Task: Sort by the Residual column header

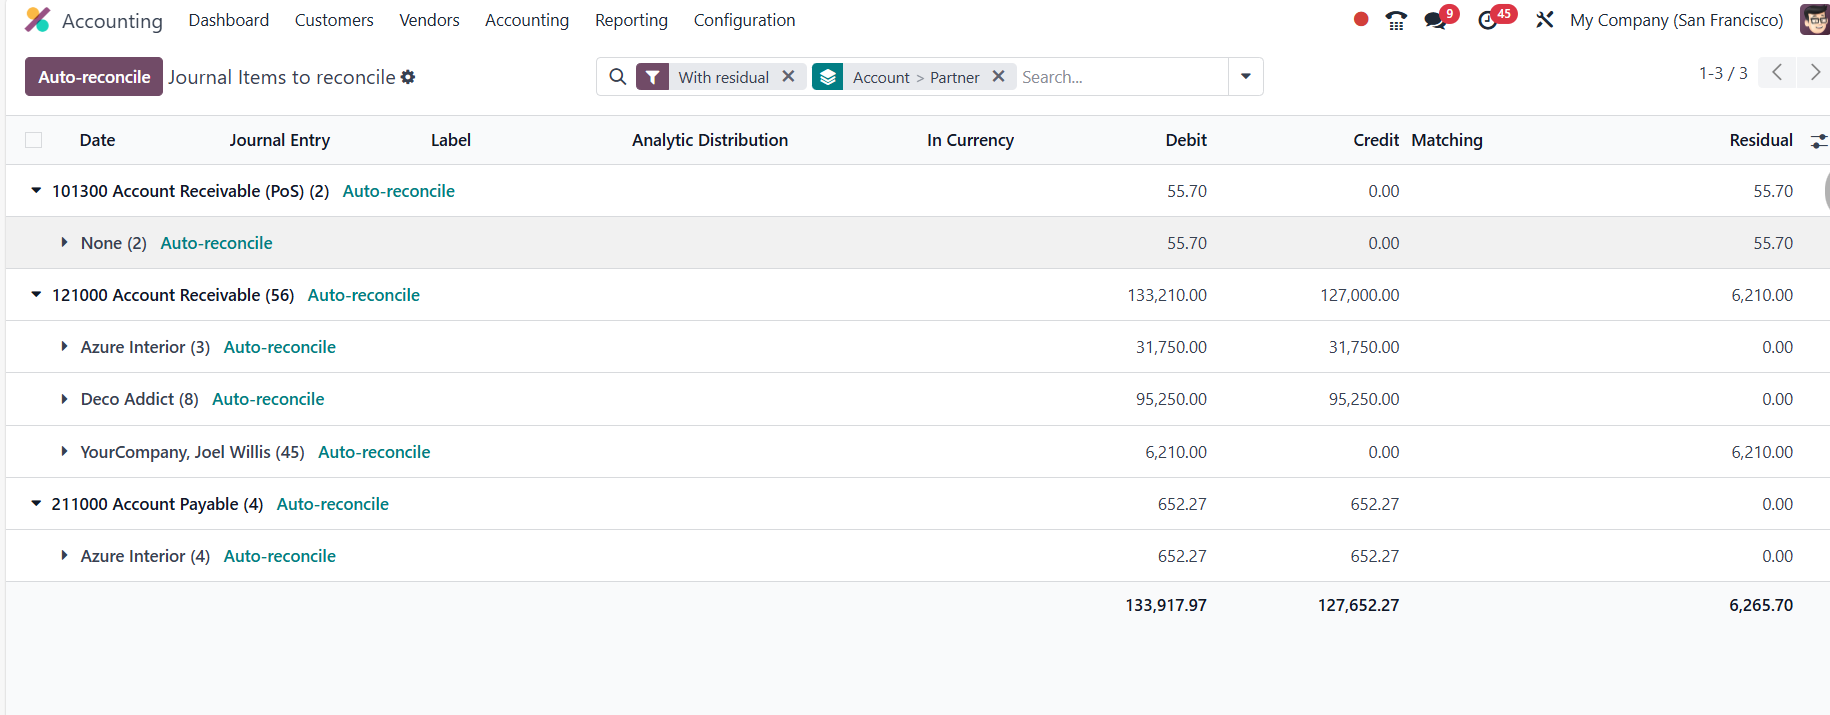Action: (x=1760, y=140)
